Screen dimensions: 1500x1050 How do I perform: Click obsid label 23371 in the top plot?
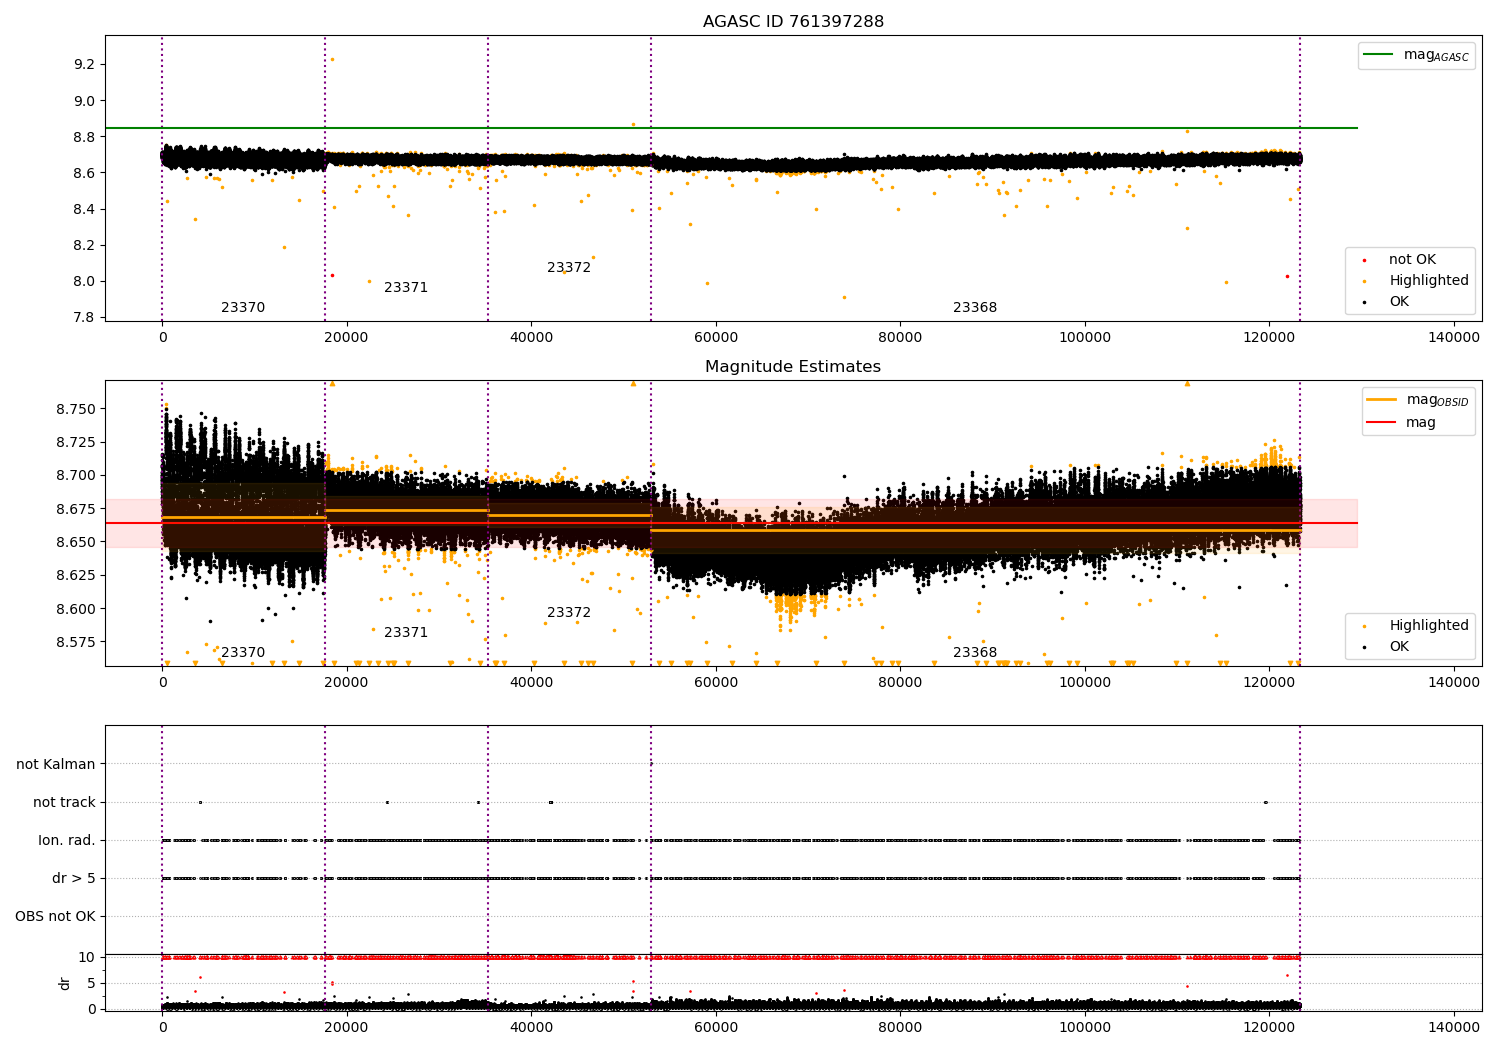point(406,288)
